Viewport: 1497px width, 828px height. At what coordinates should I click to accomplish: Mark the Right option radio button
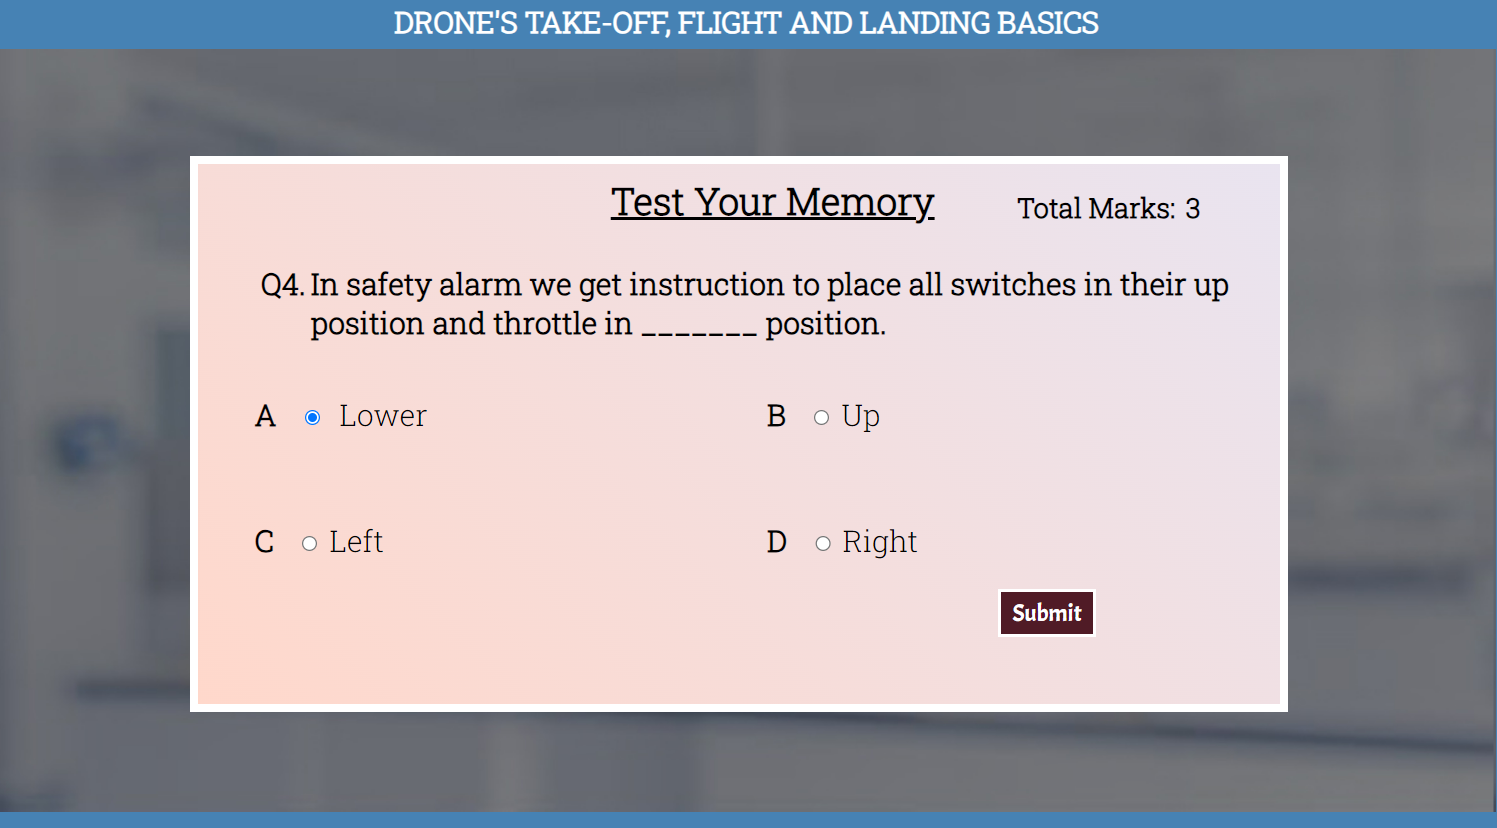click(x=823, y=543)
